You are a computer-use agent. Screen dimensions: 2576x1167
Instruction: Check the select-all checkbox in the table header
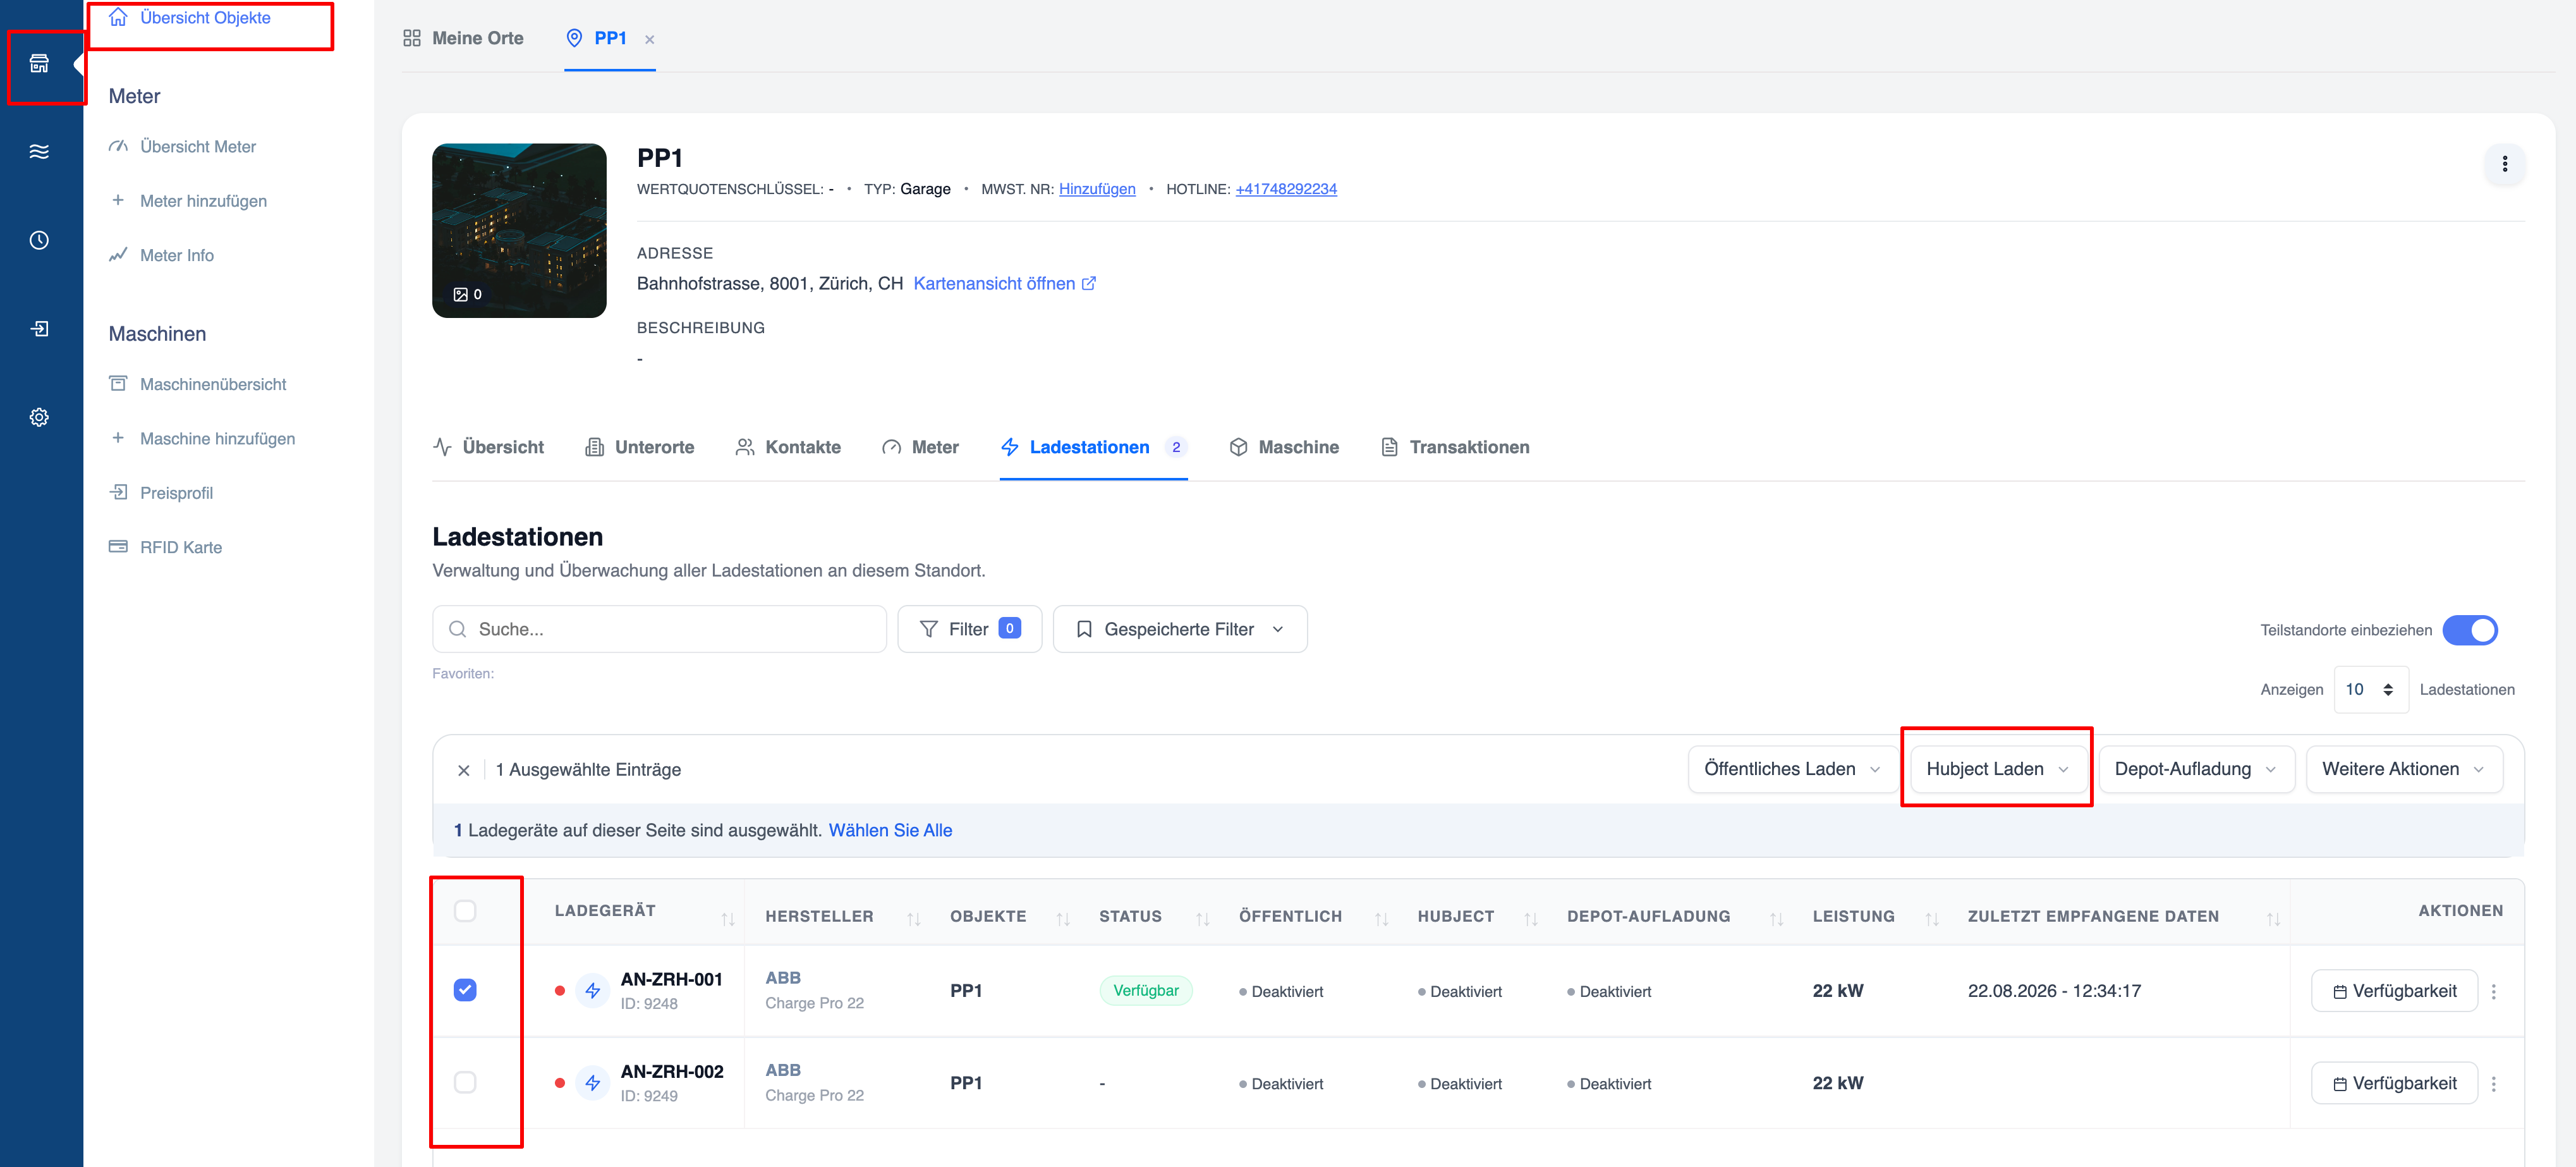pyautogui.click(x=465, y=911)
